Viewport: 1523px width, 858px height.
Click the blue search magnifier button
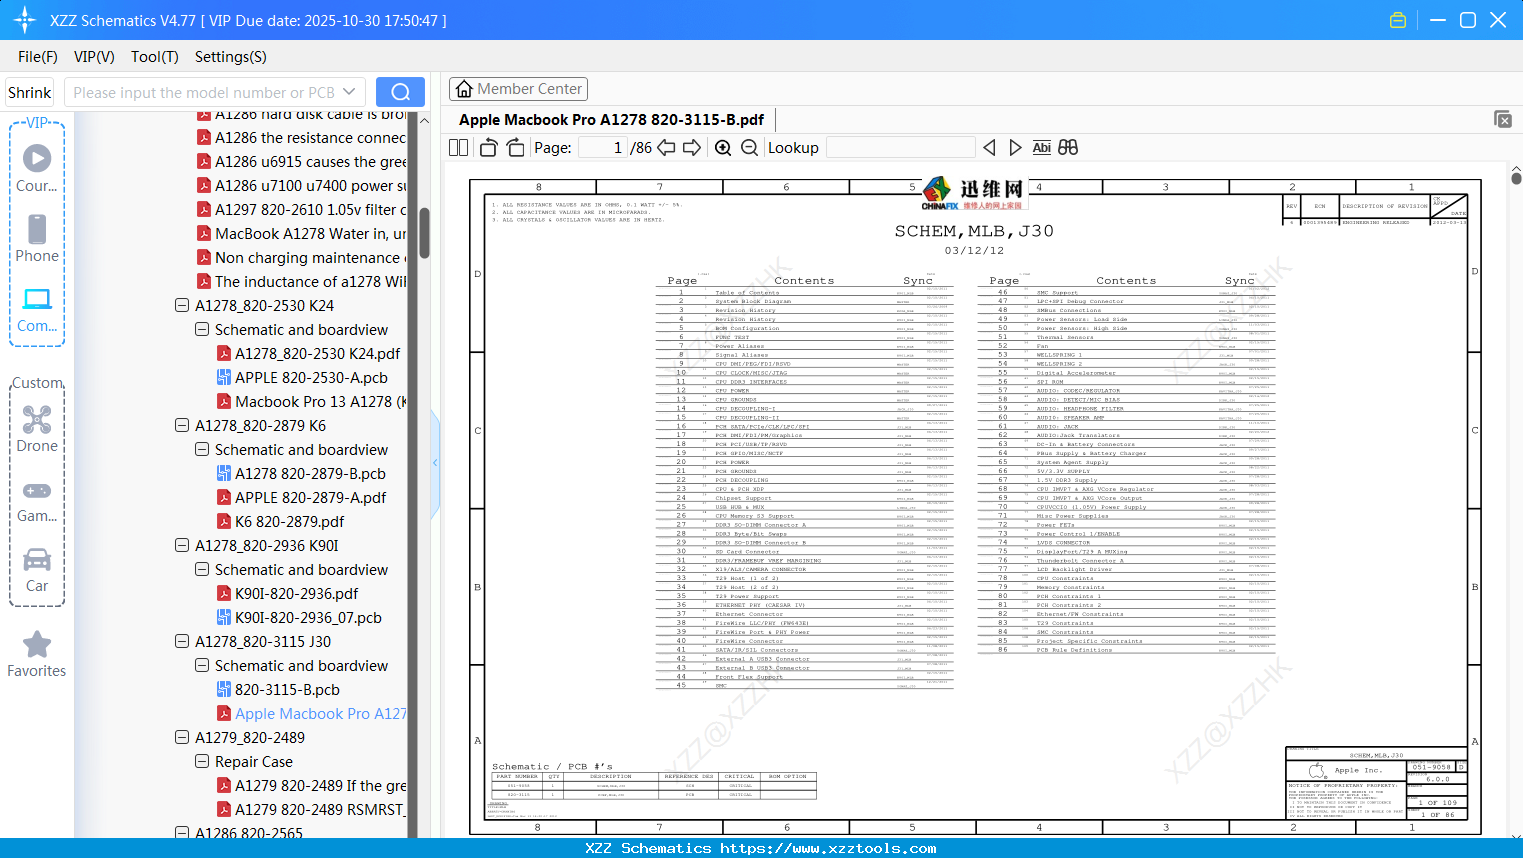click(x=400, y=92)
